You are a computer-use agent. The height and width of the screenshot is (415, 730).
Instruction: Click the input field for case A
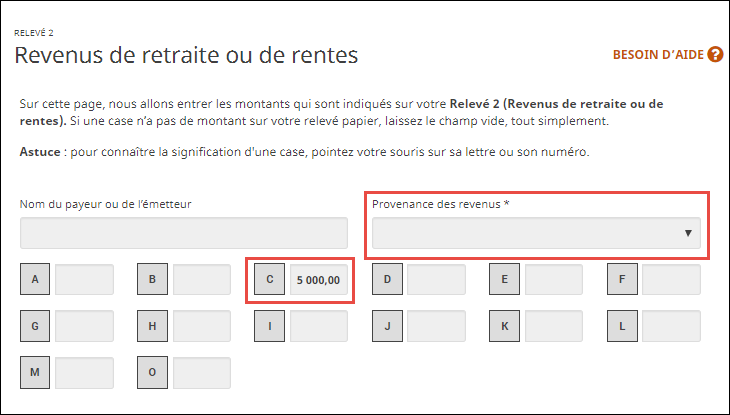pos(84,280)
